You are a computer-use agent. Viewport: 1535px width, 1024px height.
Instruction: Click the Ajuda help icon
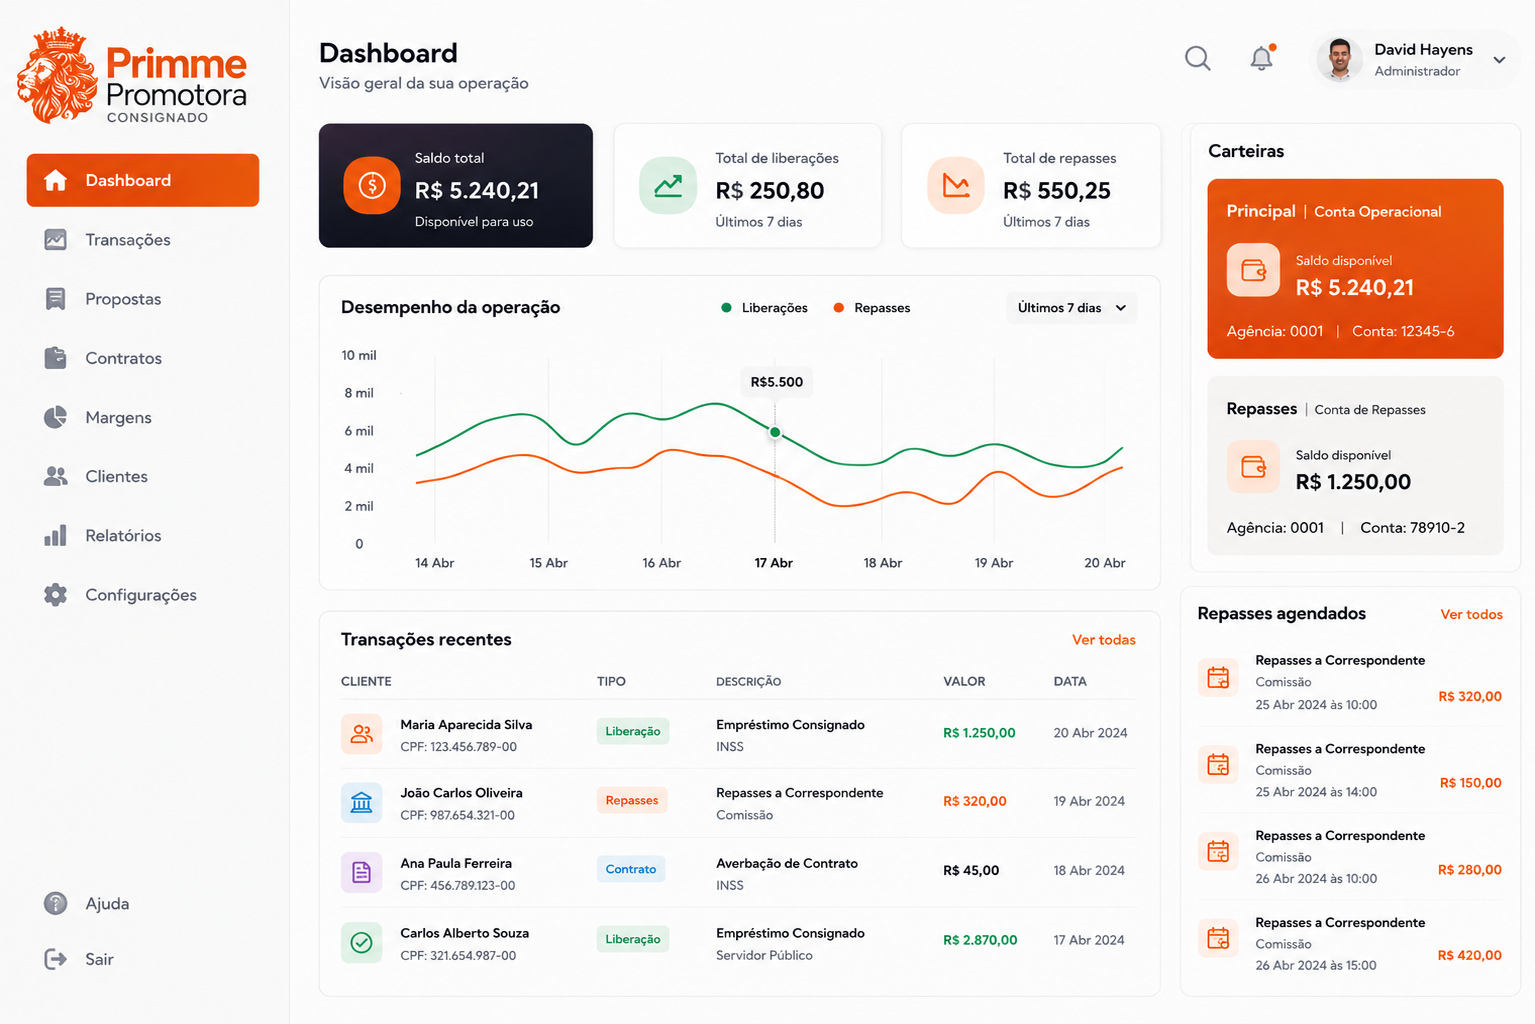click(x=56, y=903)
